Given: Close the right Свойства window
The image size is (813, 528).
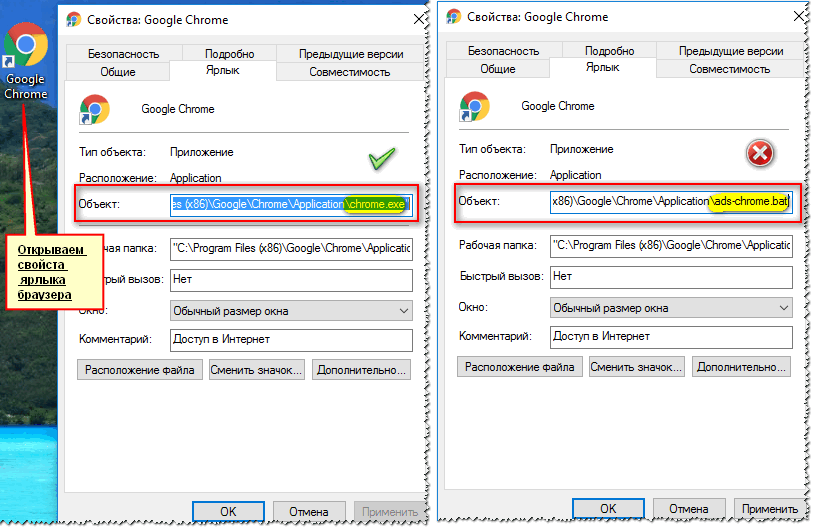Looking at the screenshot, I should (x=800, y=16).
